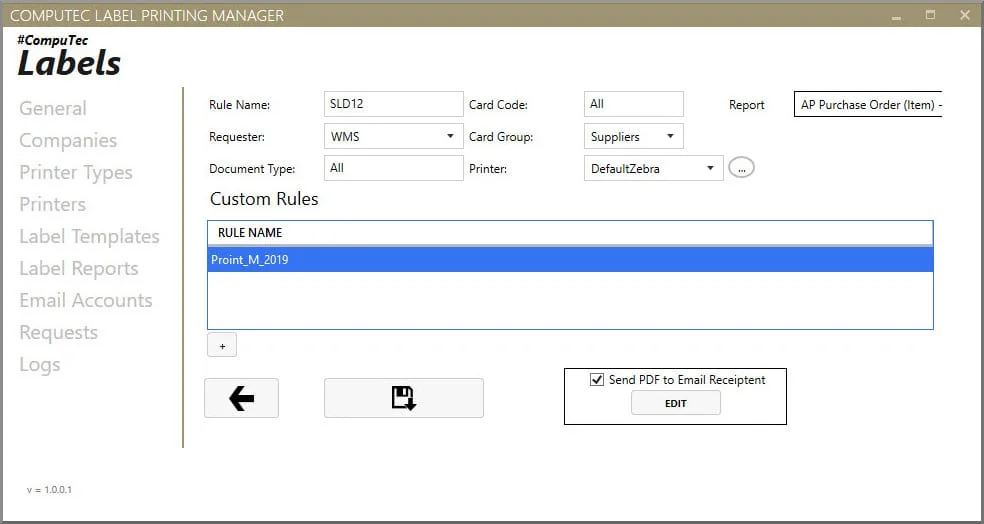The width and height of the screenshot is (984, 524).
Task: Open the Printer DefaultZebra dropdown
Action: click(x=653, y=168)
